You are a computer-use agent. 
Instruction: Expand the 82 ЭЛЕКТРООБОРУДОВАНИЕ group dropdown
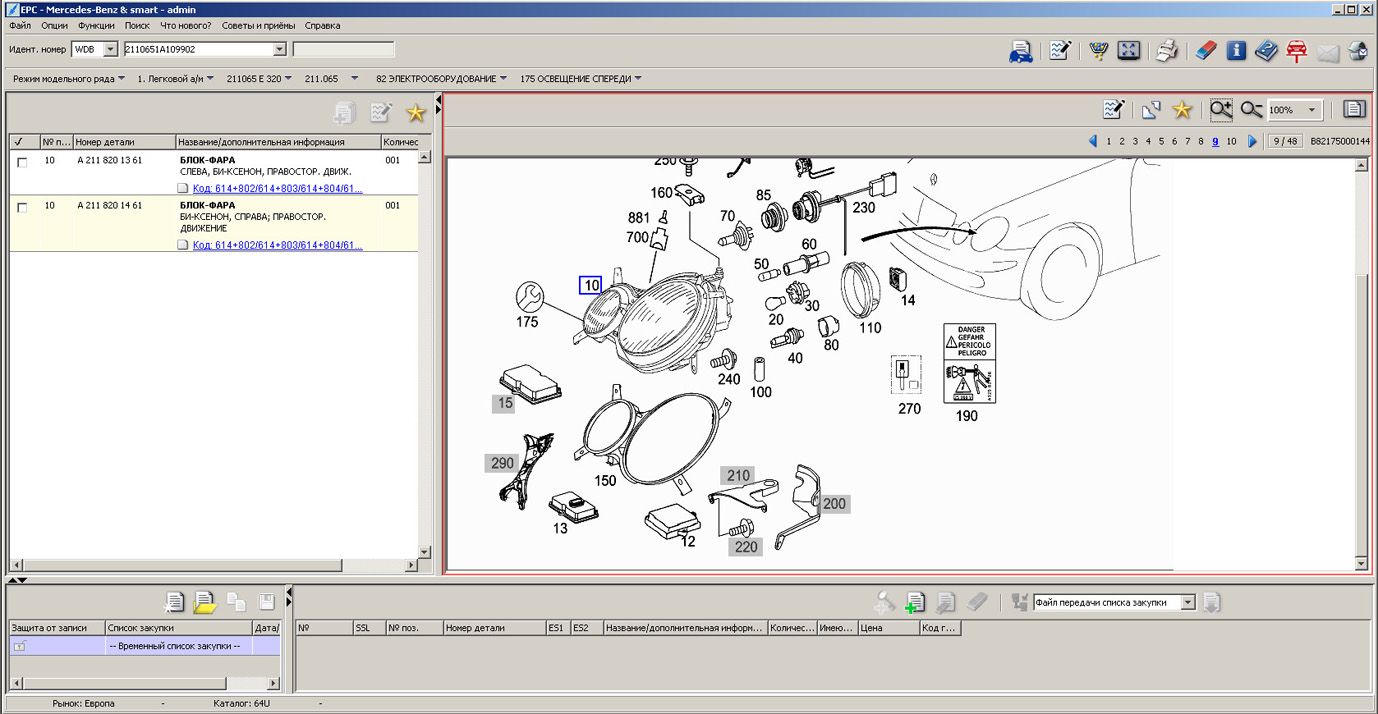503,79
